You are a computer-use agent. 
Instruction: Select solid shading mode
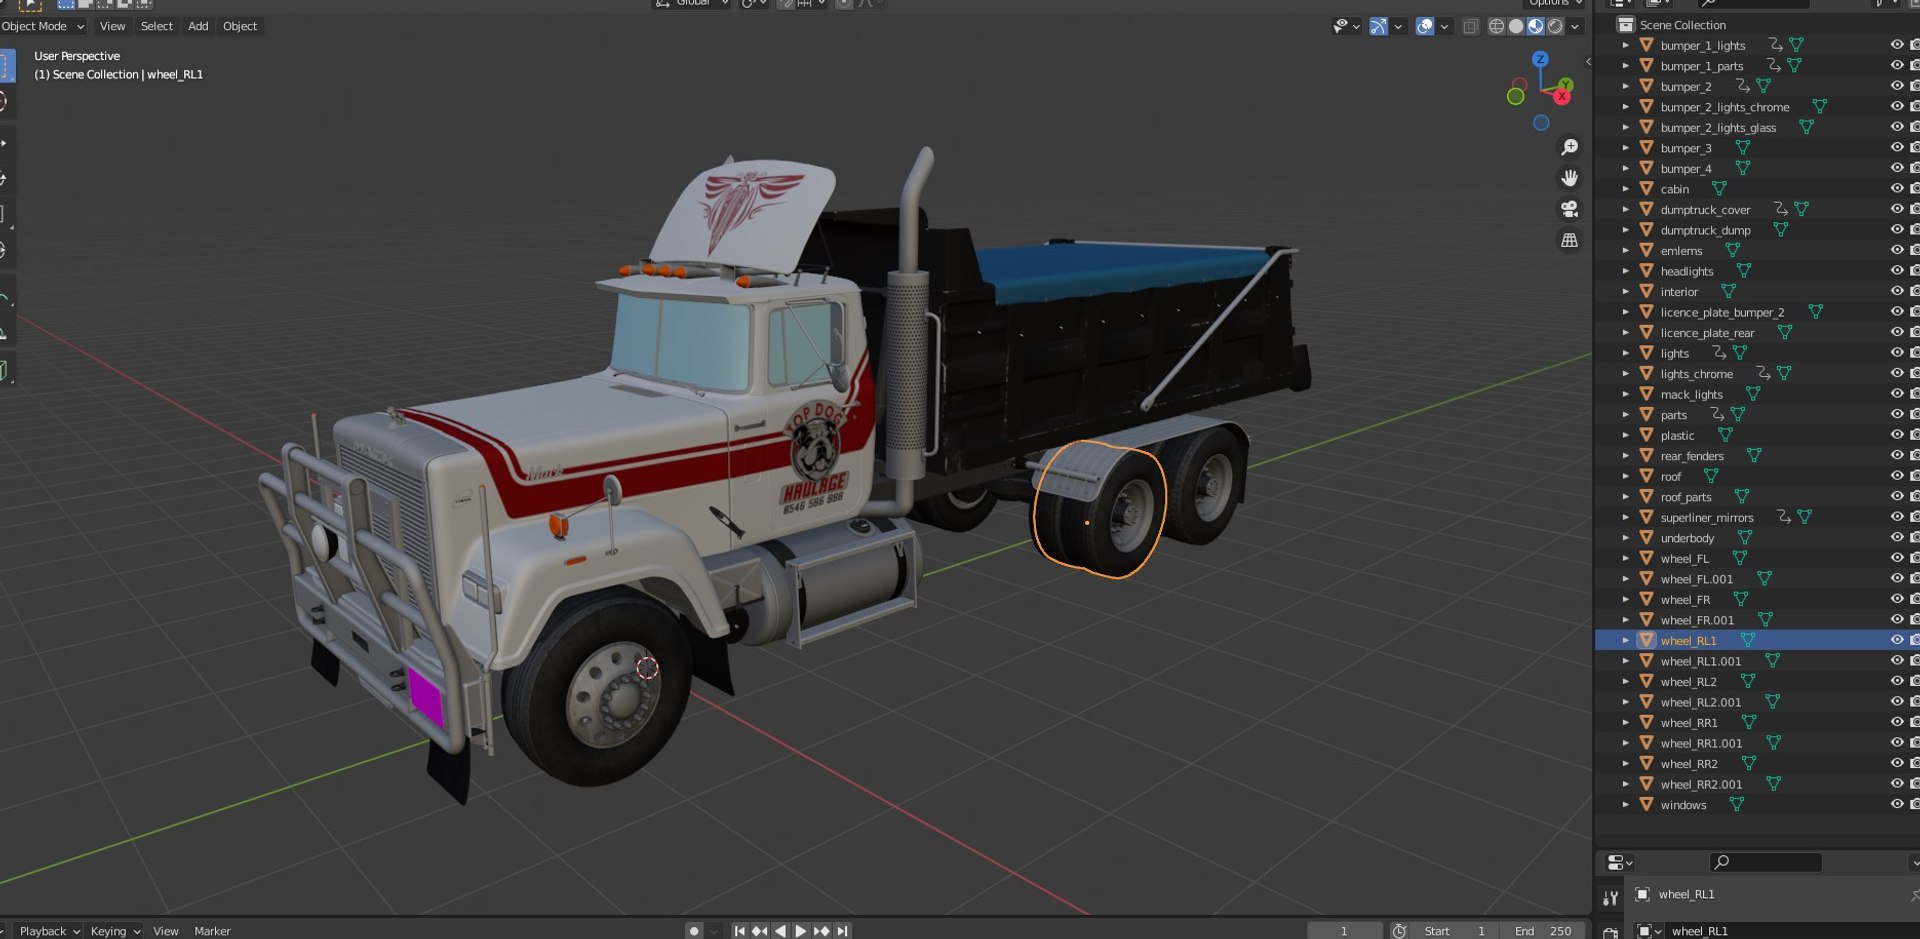1516,27
